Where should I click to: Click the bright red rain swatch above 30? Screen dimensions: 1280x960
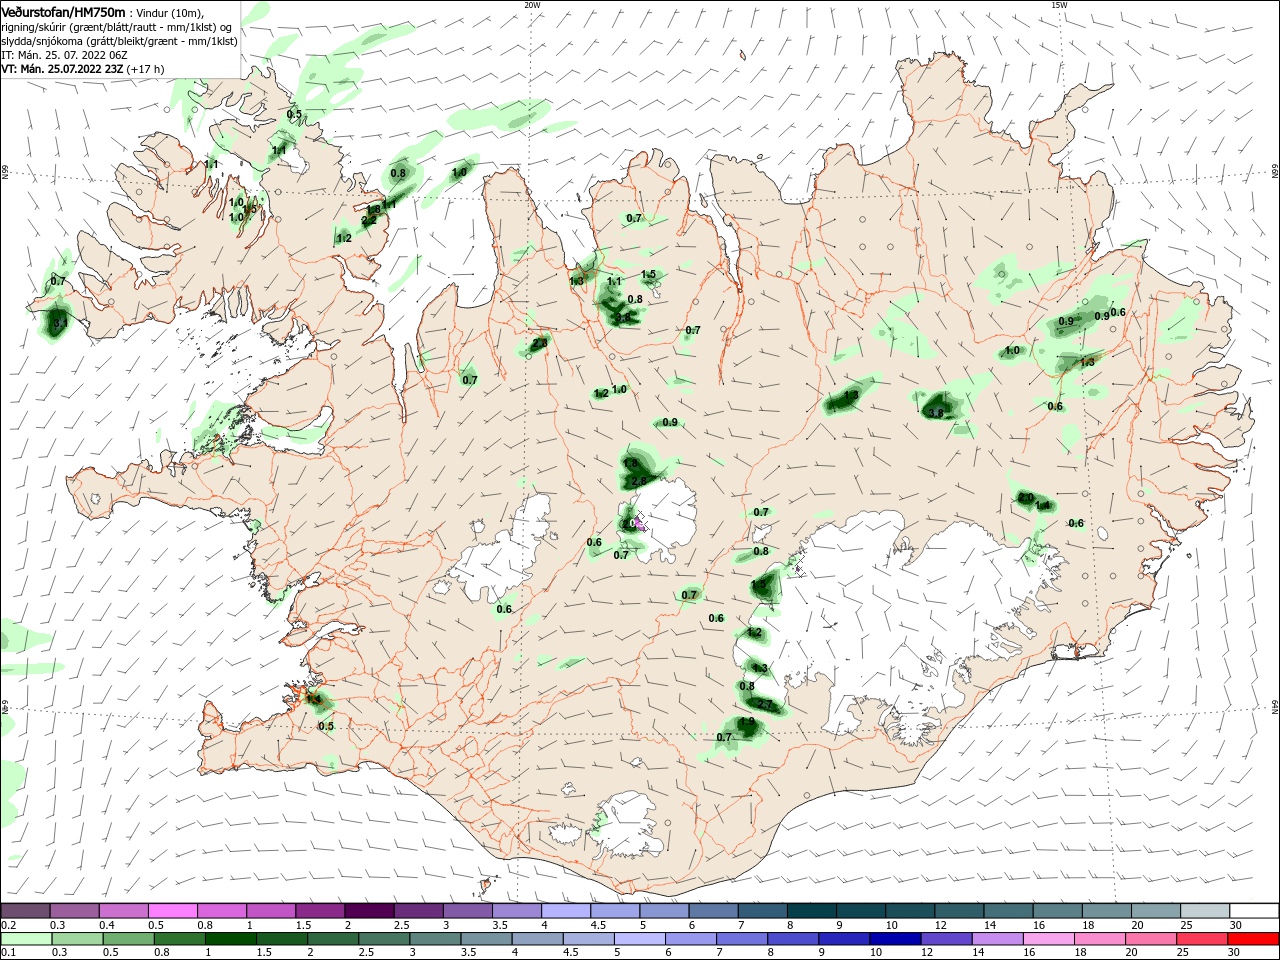click(1252, 939)
